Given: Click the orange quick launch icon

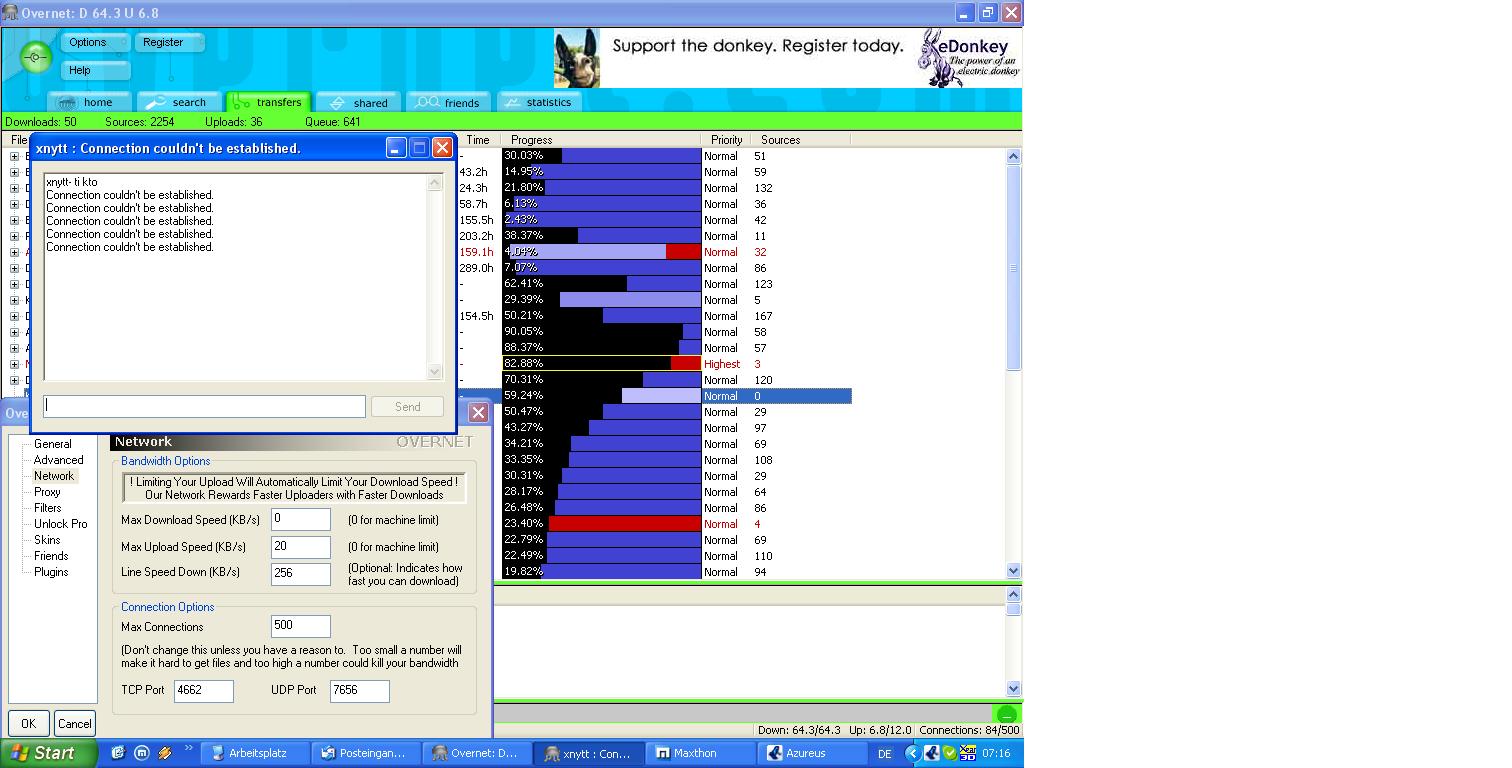Looking at the screenshot, I should 165,753.
